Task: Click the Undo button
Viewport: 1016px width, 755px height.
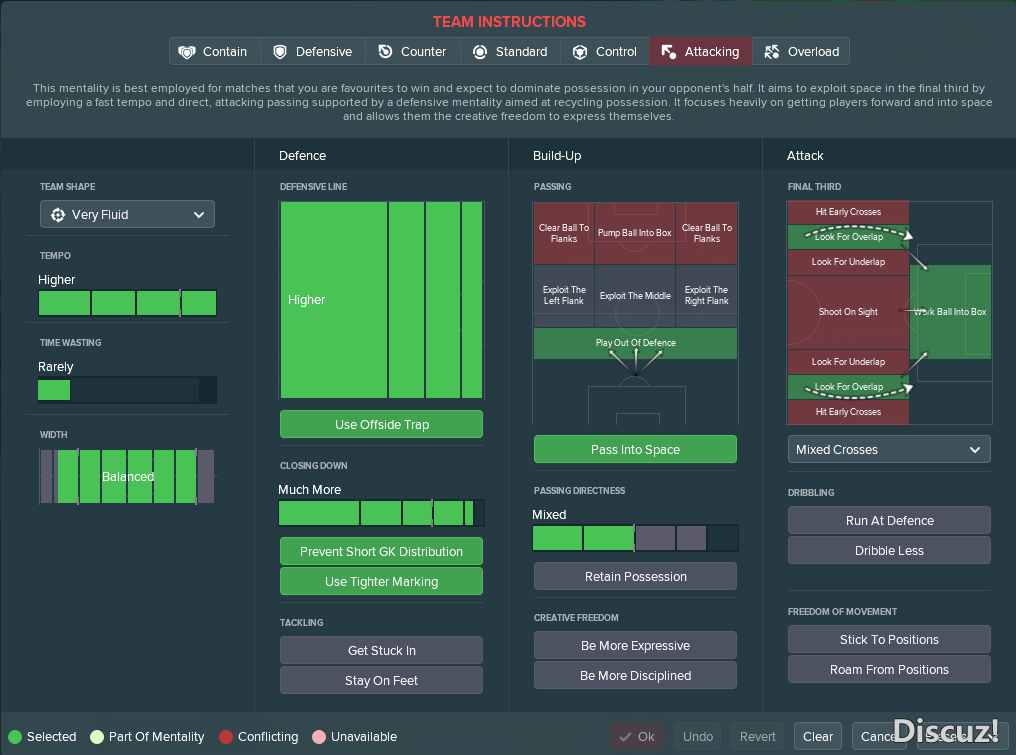Action: point(698,737)
